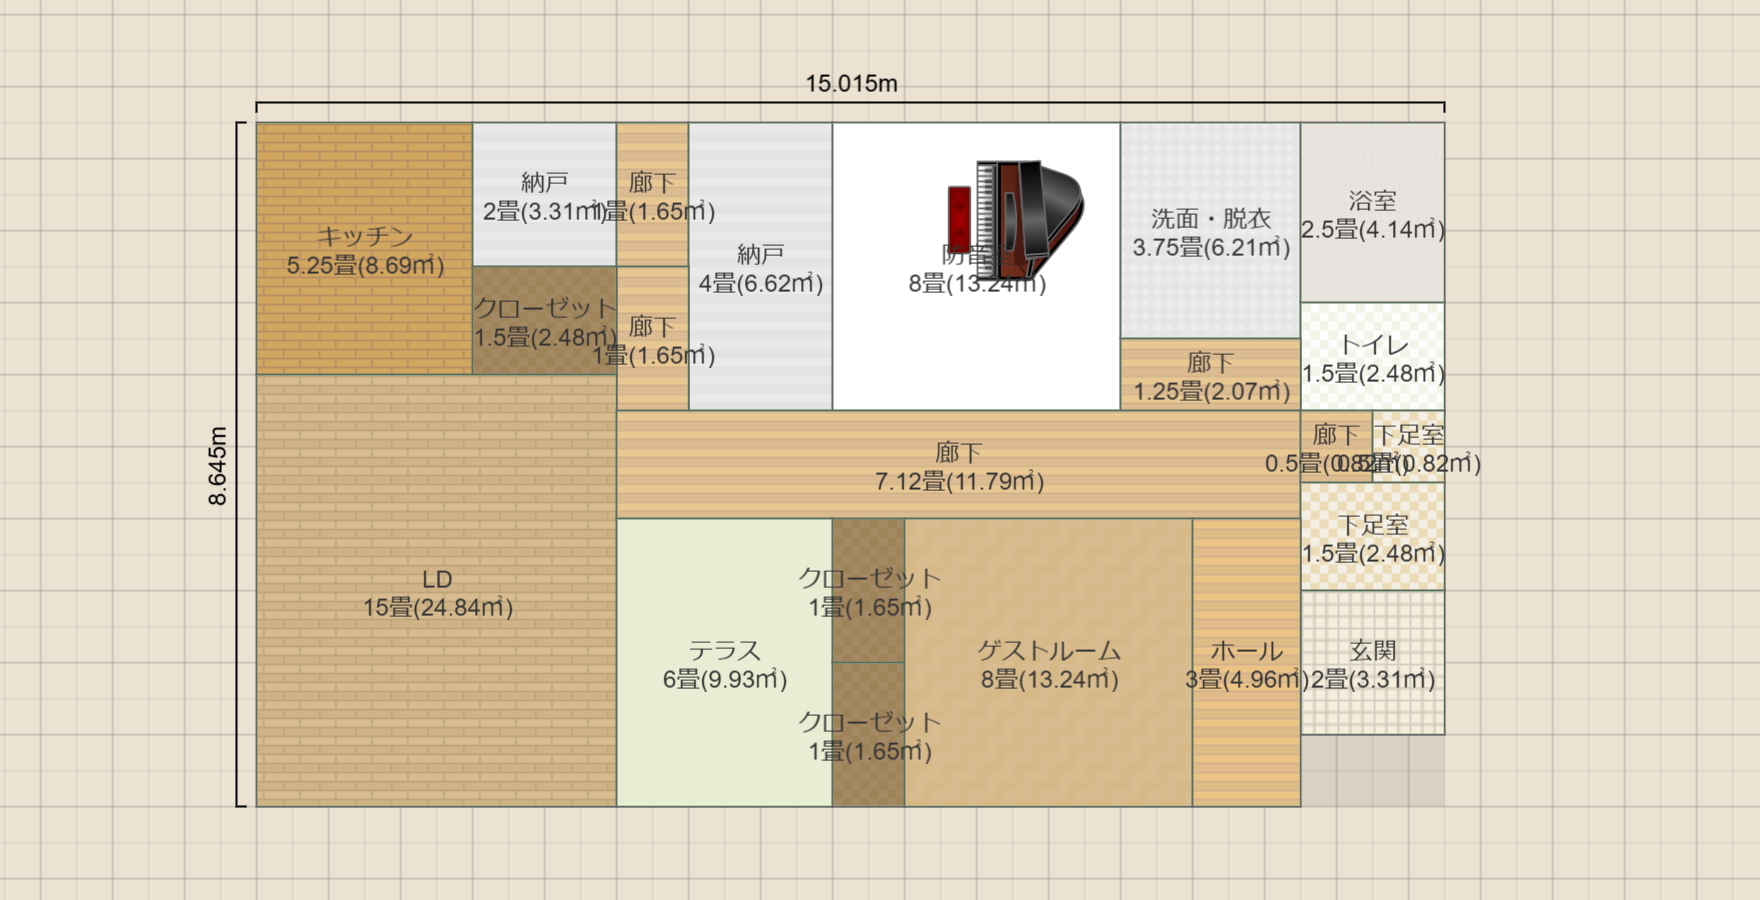This screenshot has height=900, width=1760.
Task: Select the 浴室 2.5畳(4.14㎡) room
Action: click(1372, 213)
